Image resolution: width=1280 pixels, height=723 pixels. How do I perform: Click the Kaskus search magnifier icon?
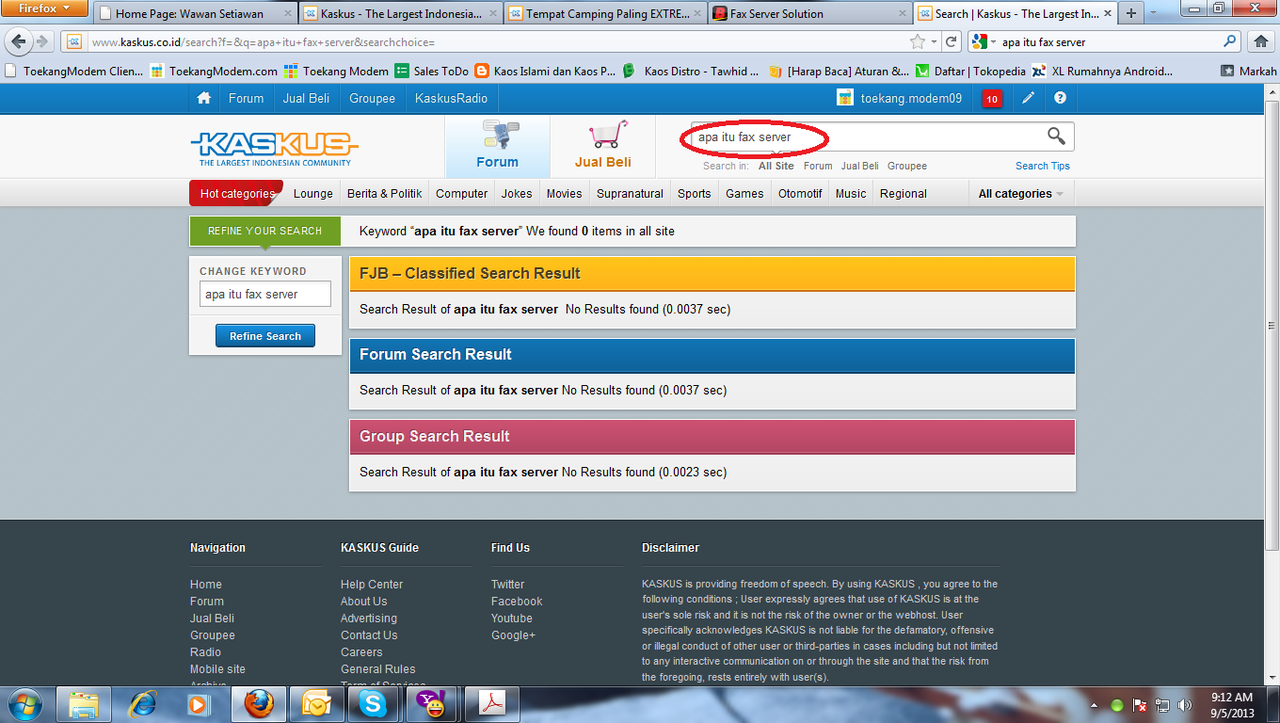click(1056, 136)
